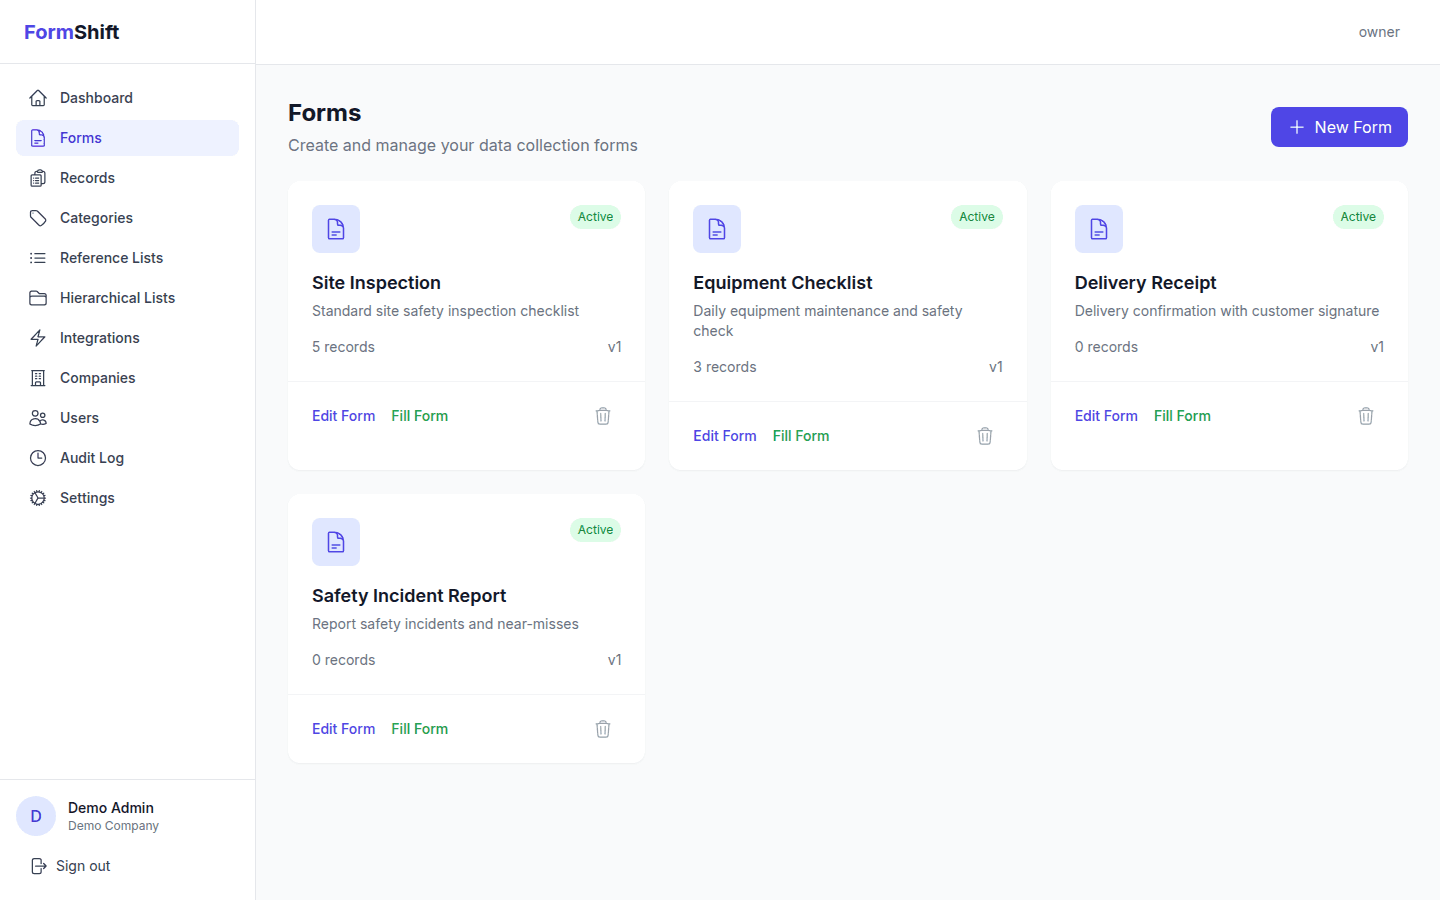Click the Reference Lists list icon
The image size is (1440, 900).
pyautogui.click(x=37, y=257)
